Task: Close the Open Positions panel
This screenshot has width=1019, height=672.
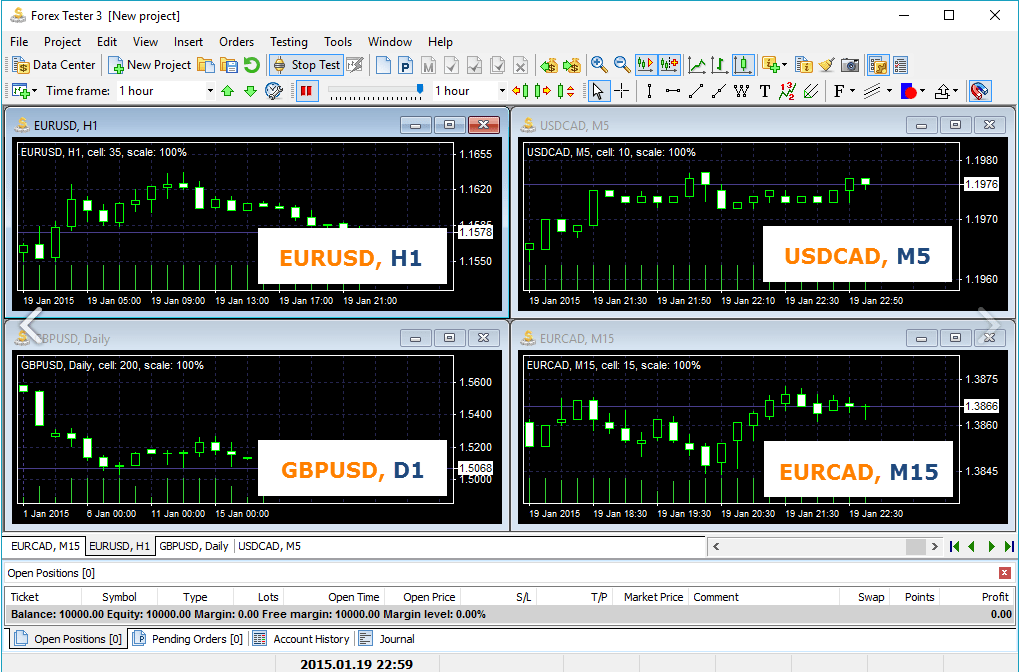Action: pyautogui.click(x=1005, y=573)
